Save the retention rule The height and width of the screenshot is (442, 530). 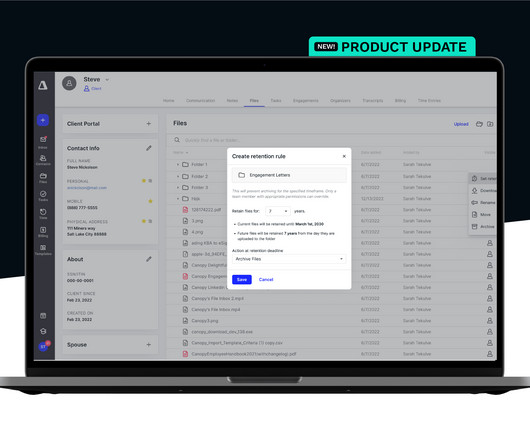click(242, 279)
